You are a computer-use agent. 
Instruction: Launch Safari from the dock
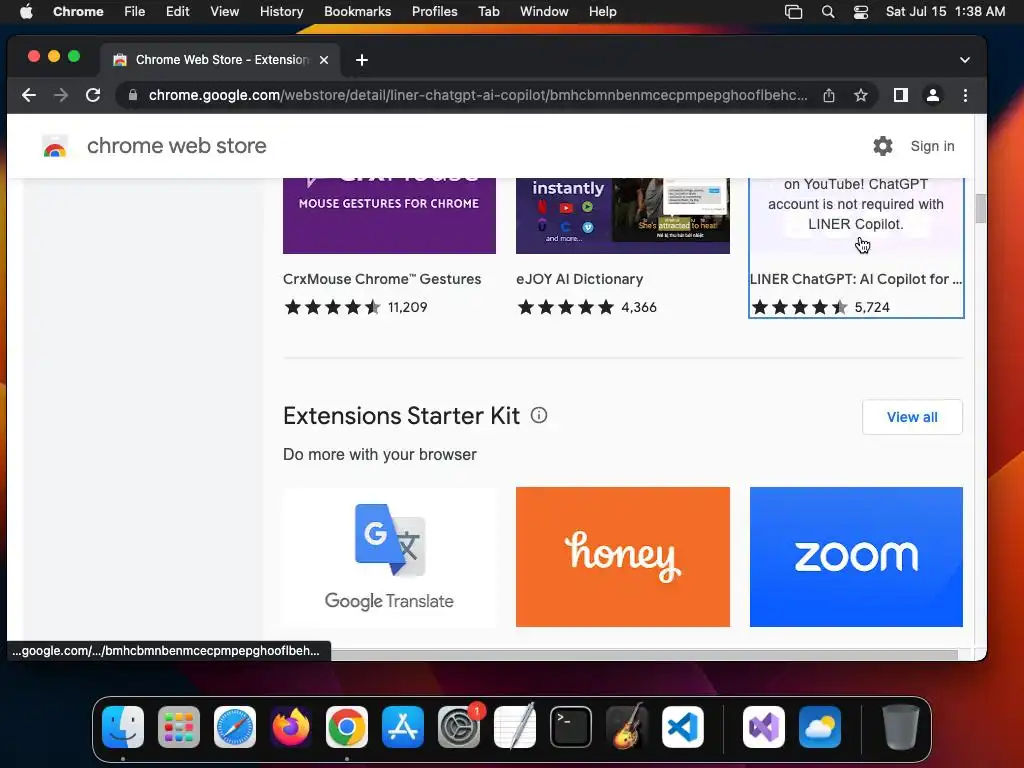pos(235,727)
